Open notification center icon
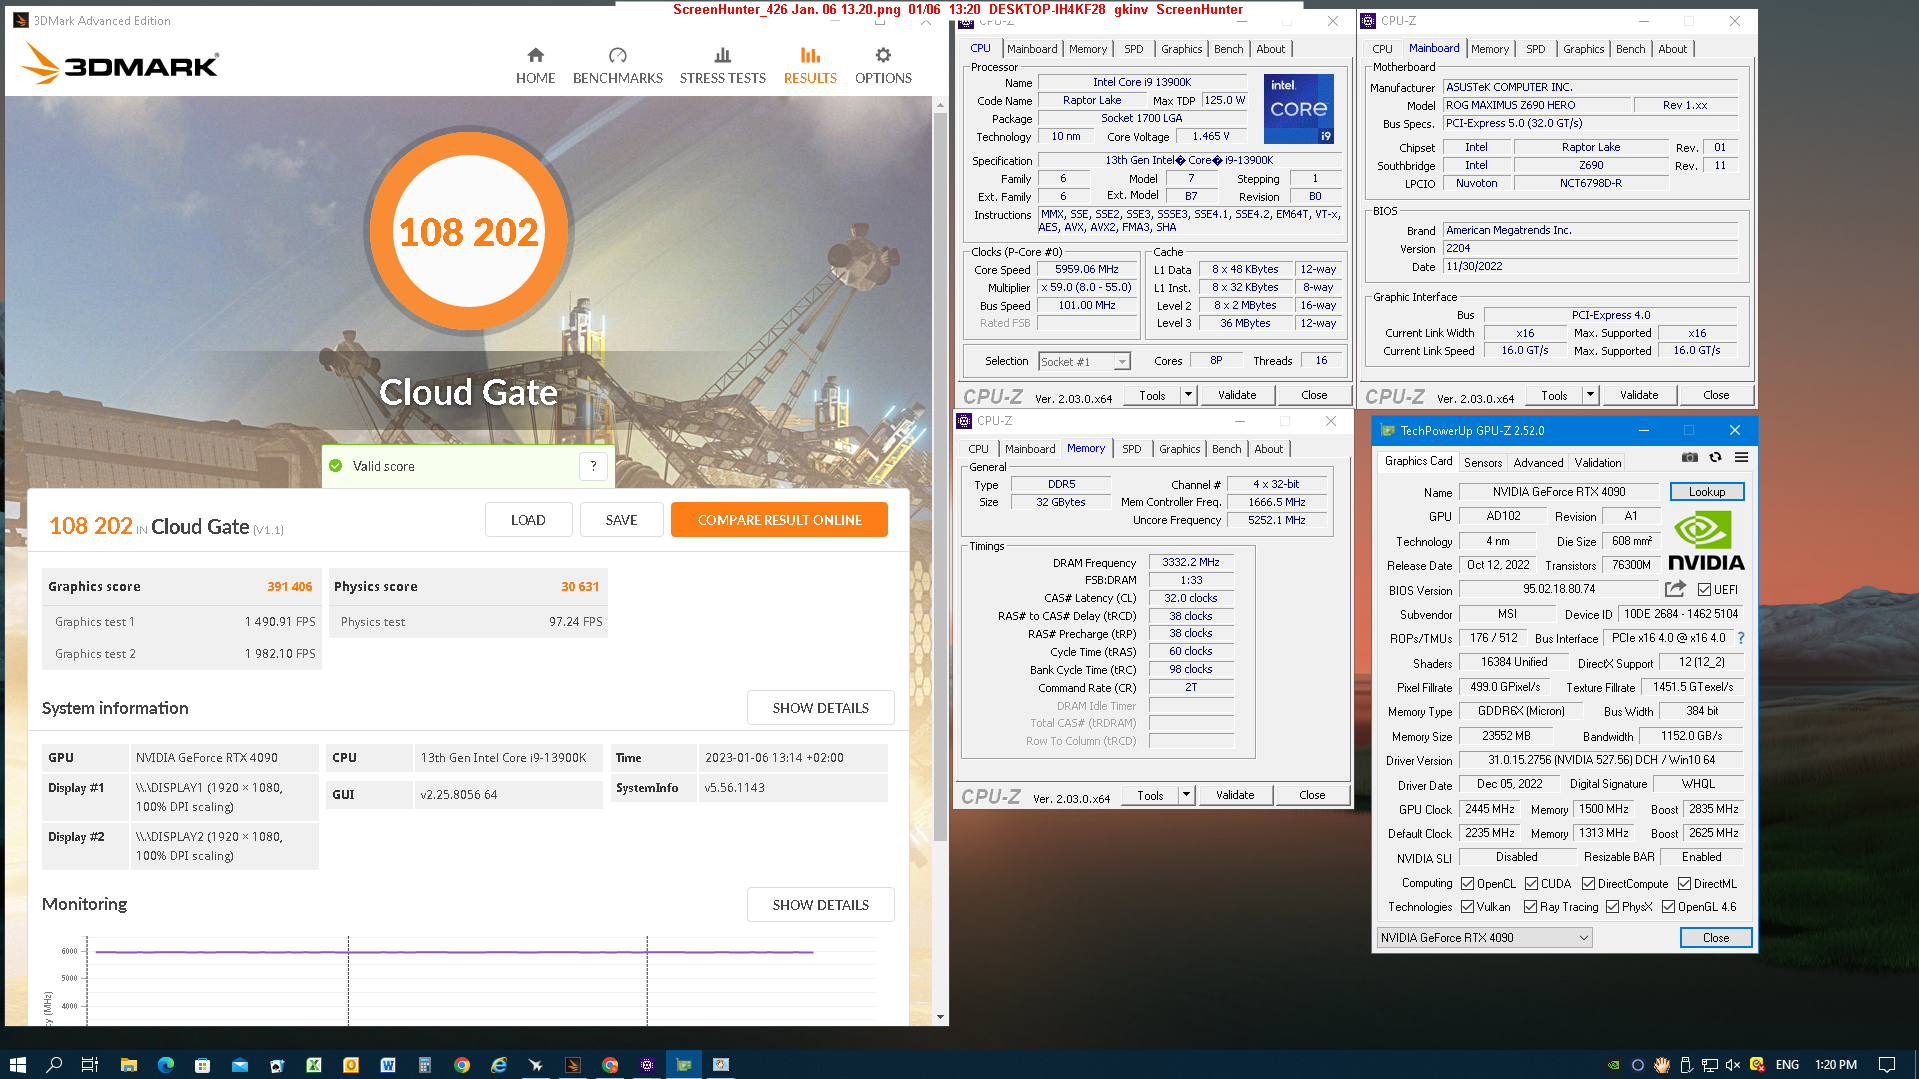This screenshot has width=1919, height=1079. pyautogui.click(x=1887, y=1065)
